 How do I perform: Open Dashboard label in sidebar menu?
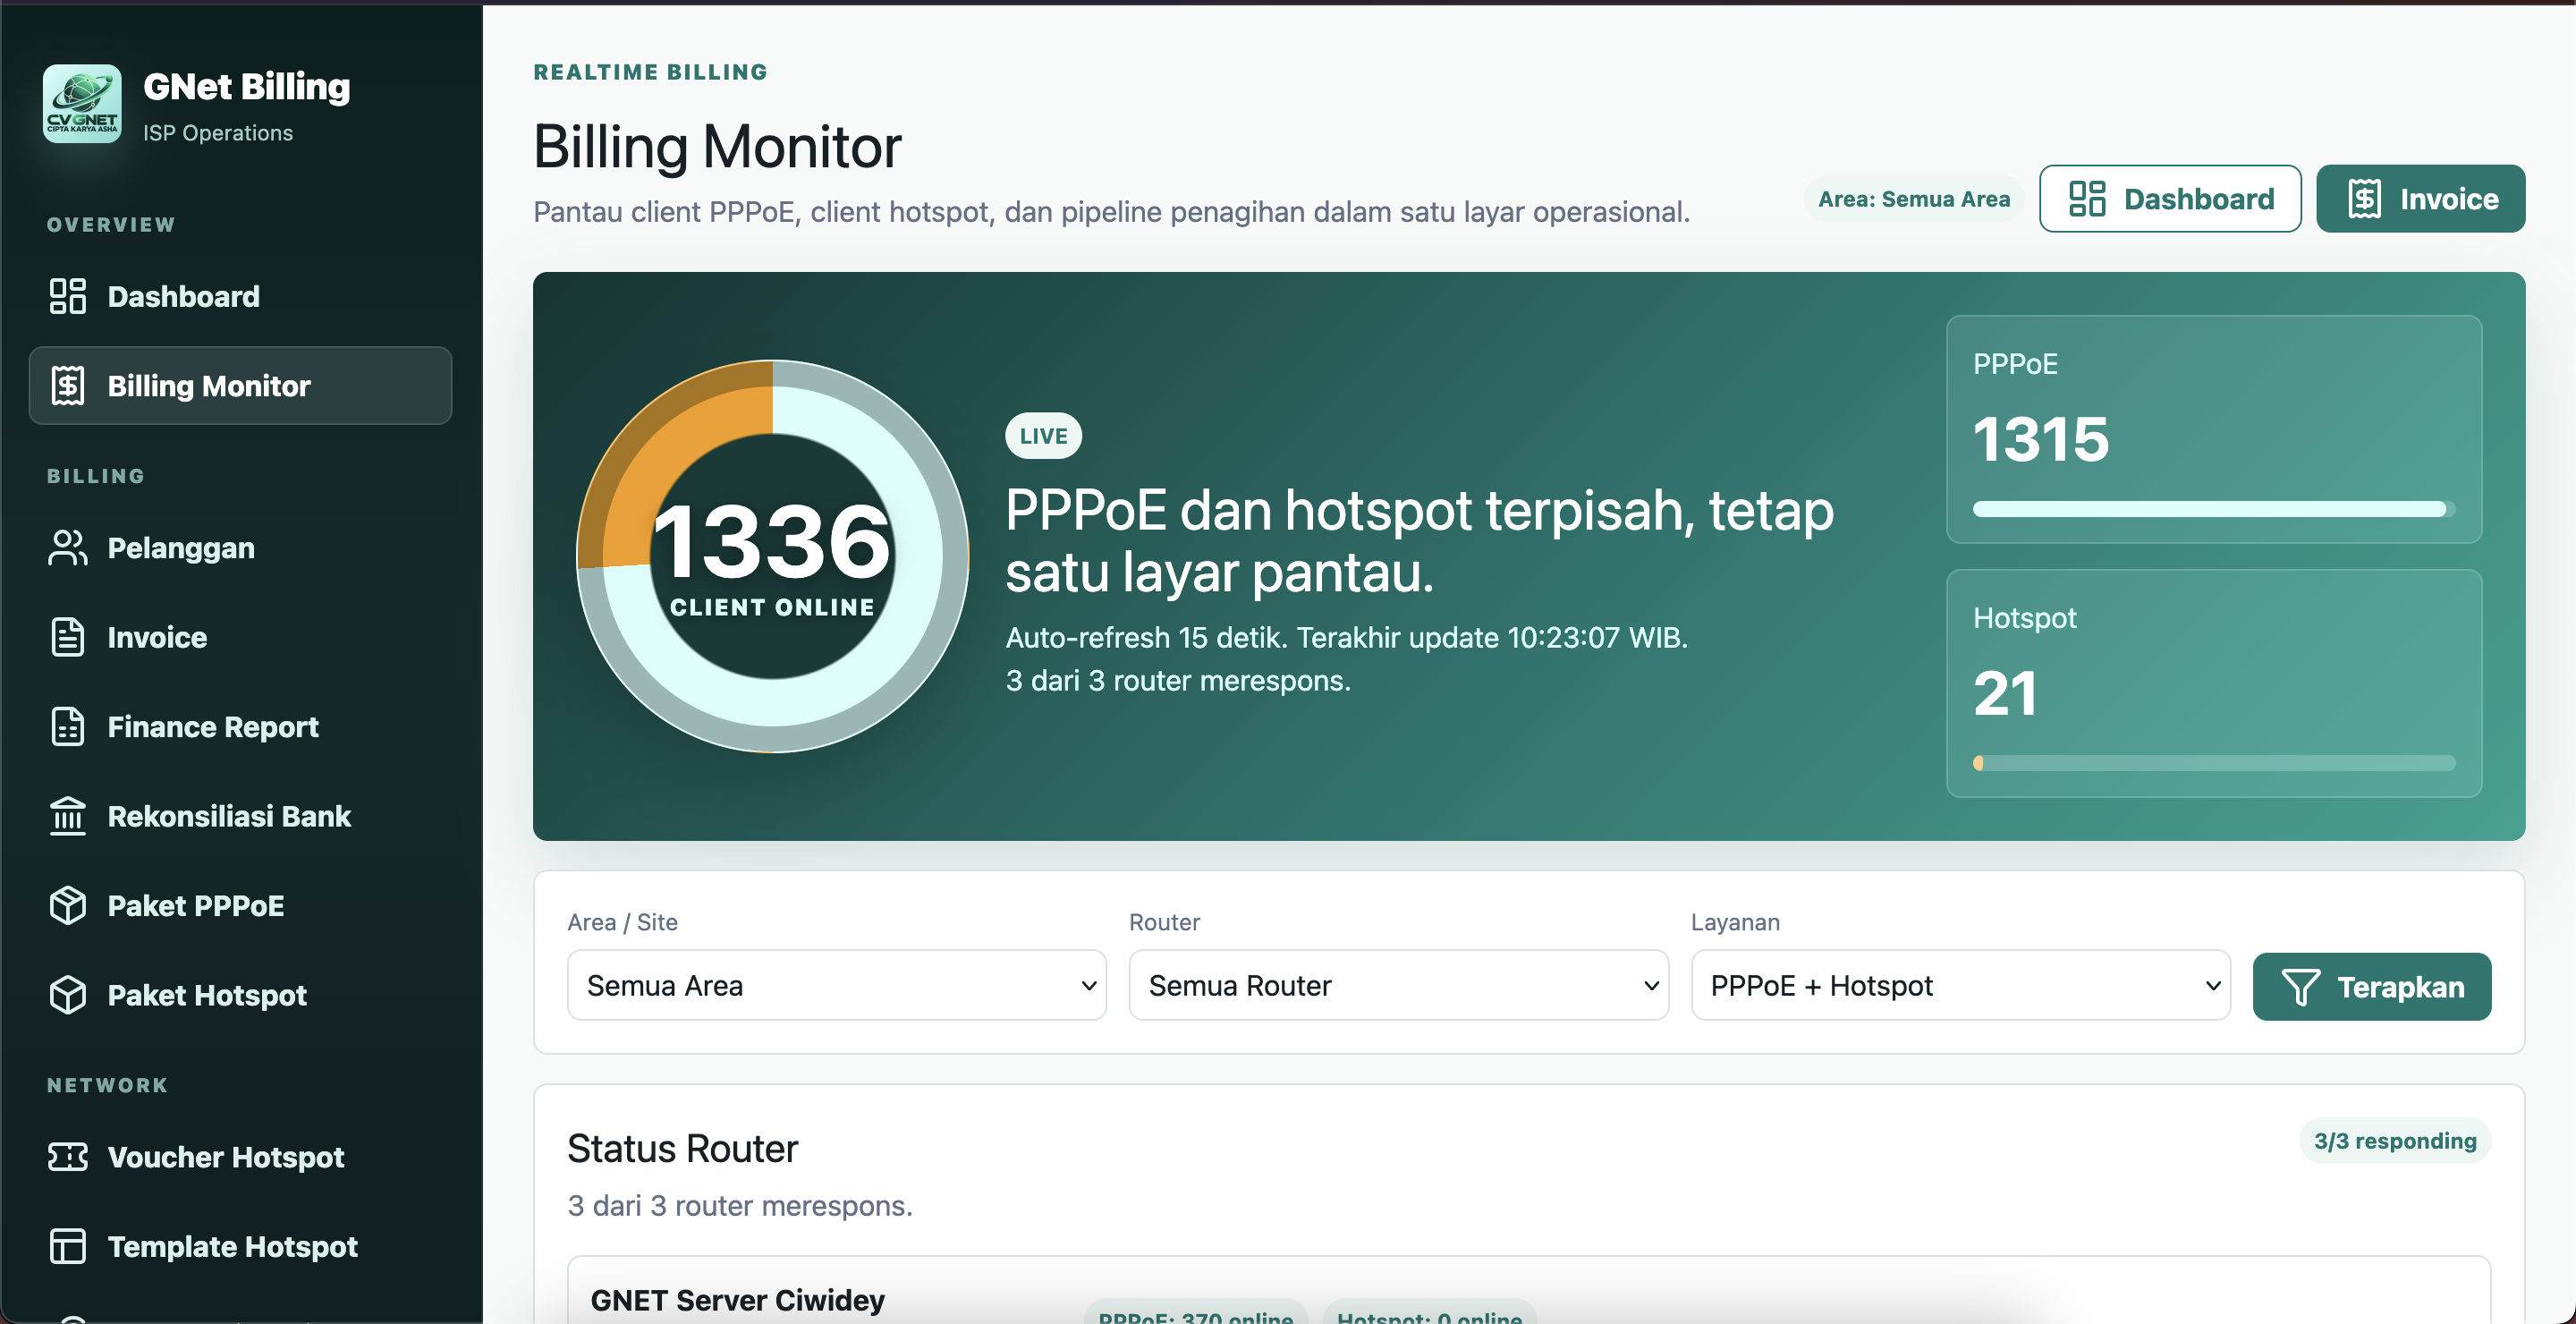click(184, 297)
